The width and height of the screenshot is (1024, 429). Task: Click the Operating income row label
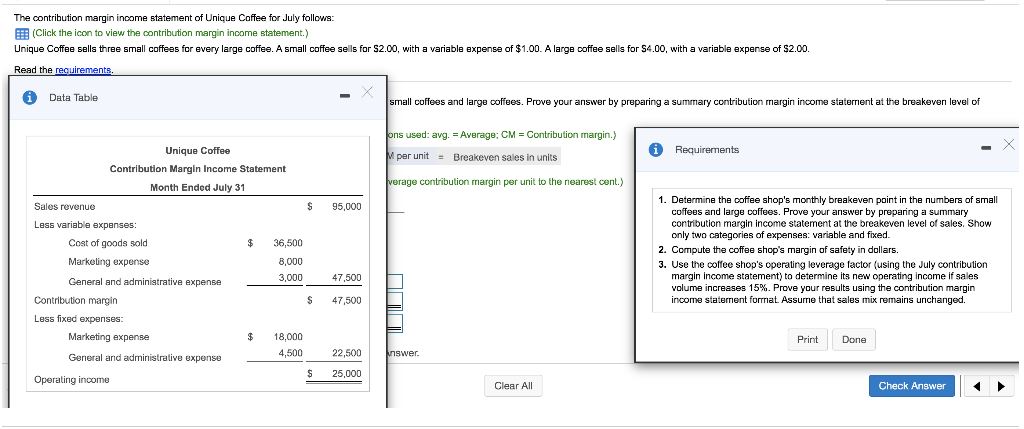[72, 380]
